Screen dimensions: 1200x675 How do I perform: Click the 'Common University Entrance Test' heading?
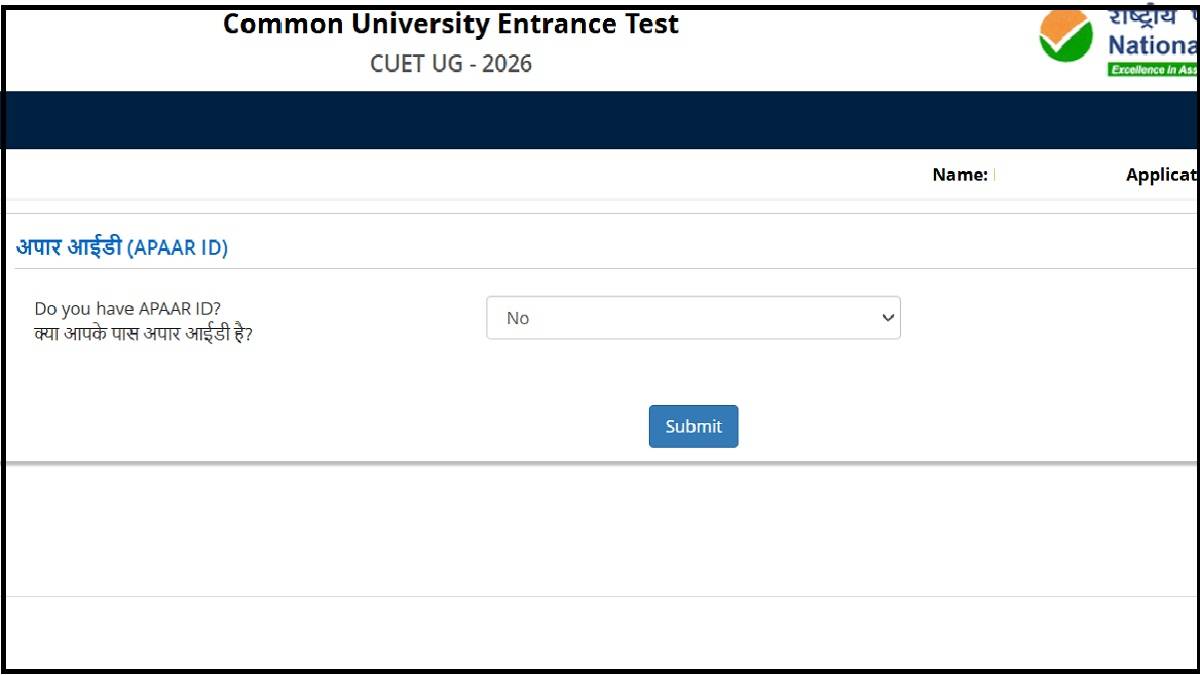tap(451, 23)
